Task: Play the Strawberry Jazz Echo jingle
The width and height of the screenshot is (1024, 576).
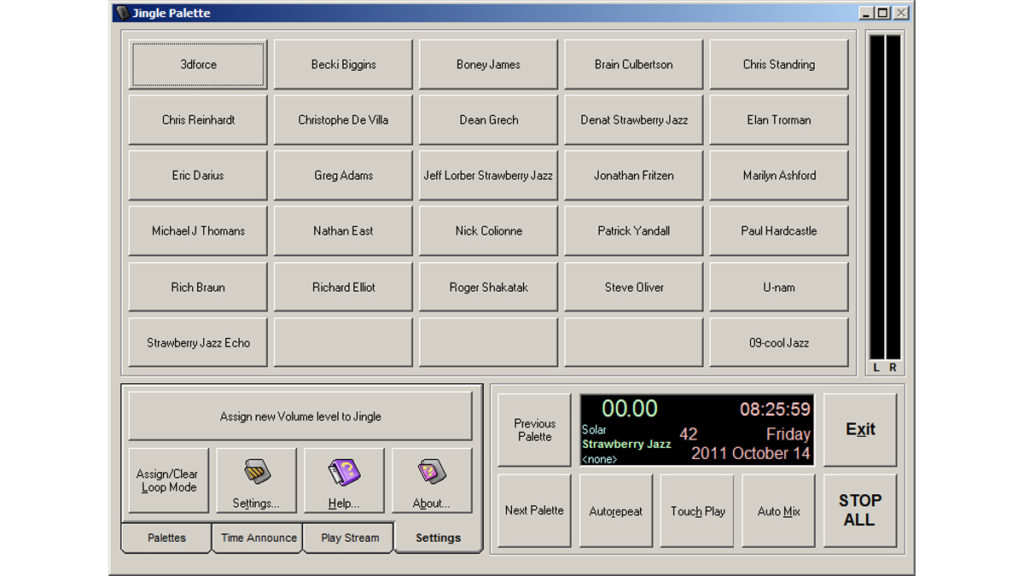Action: [x=198, y=342]
